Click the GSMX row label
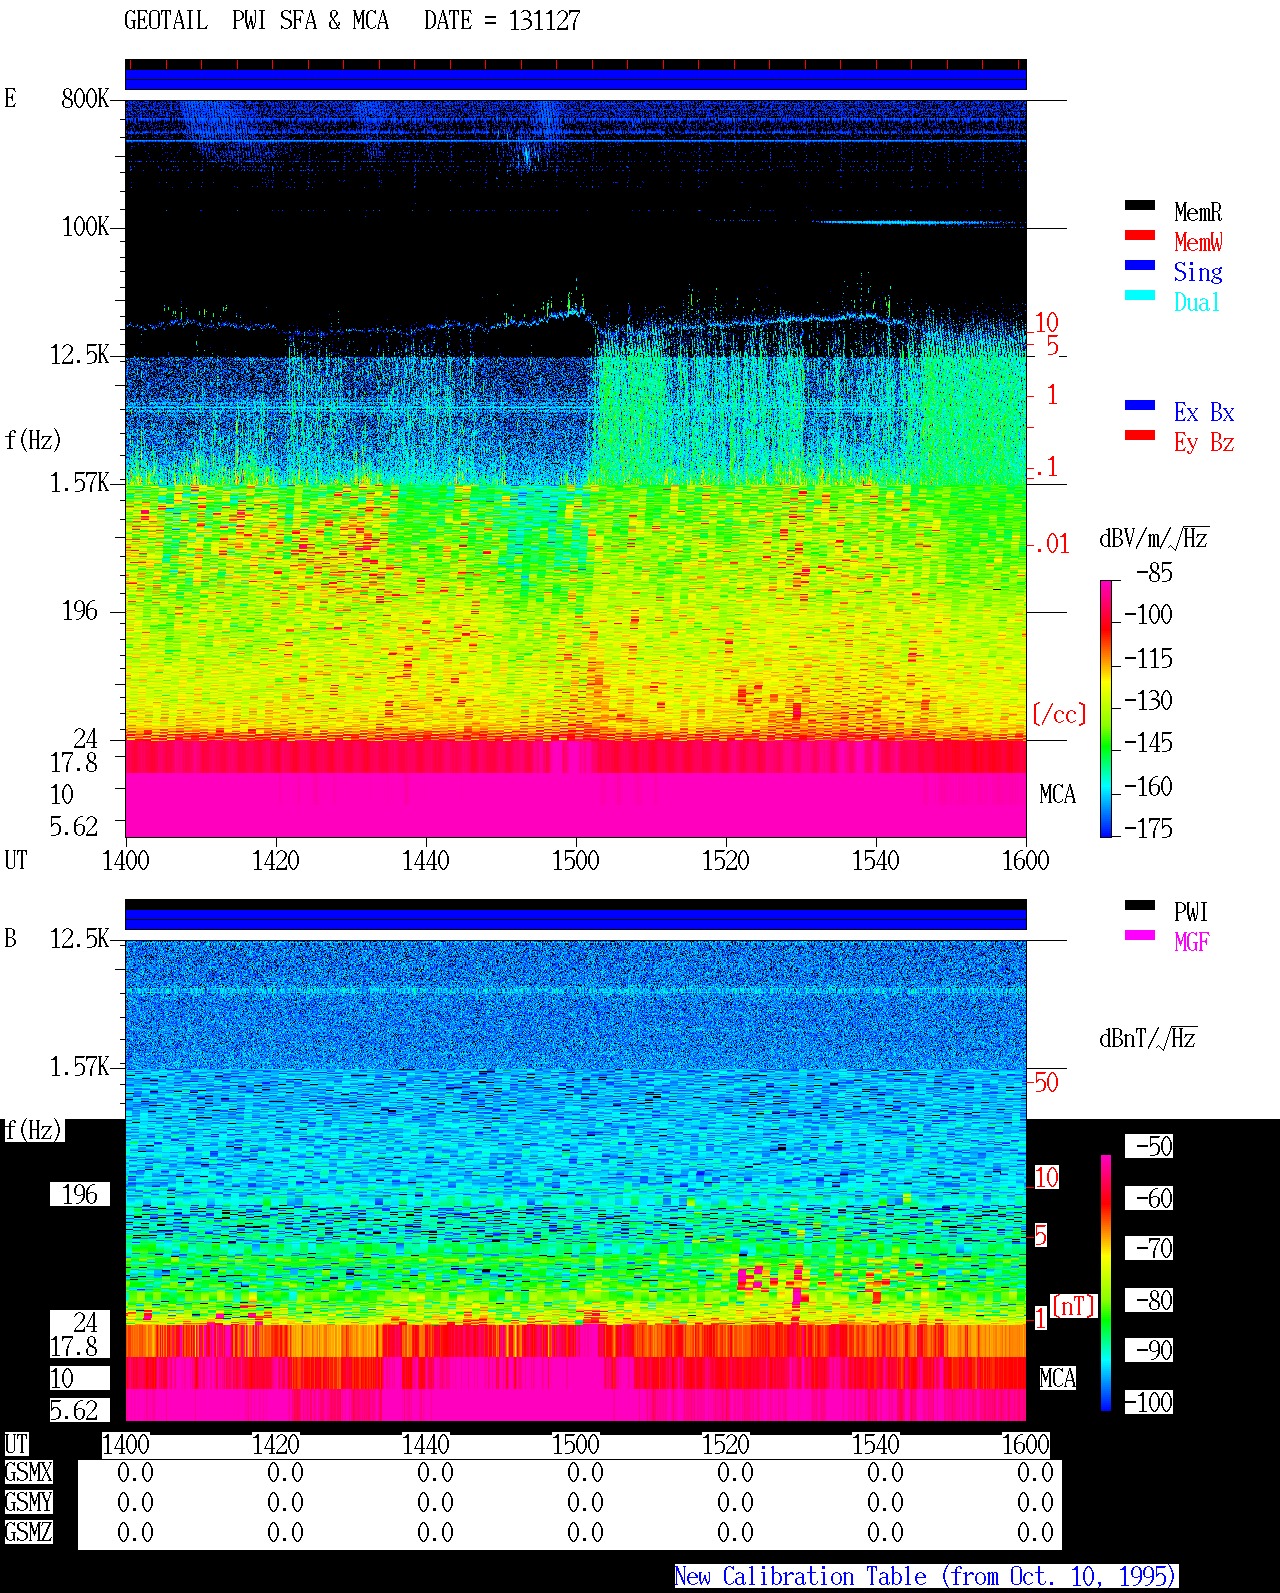 (x=28, y=1473)
